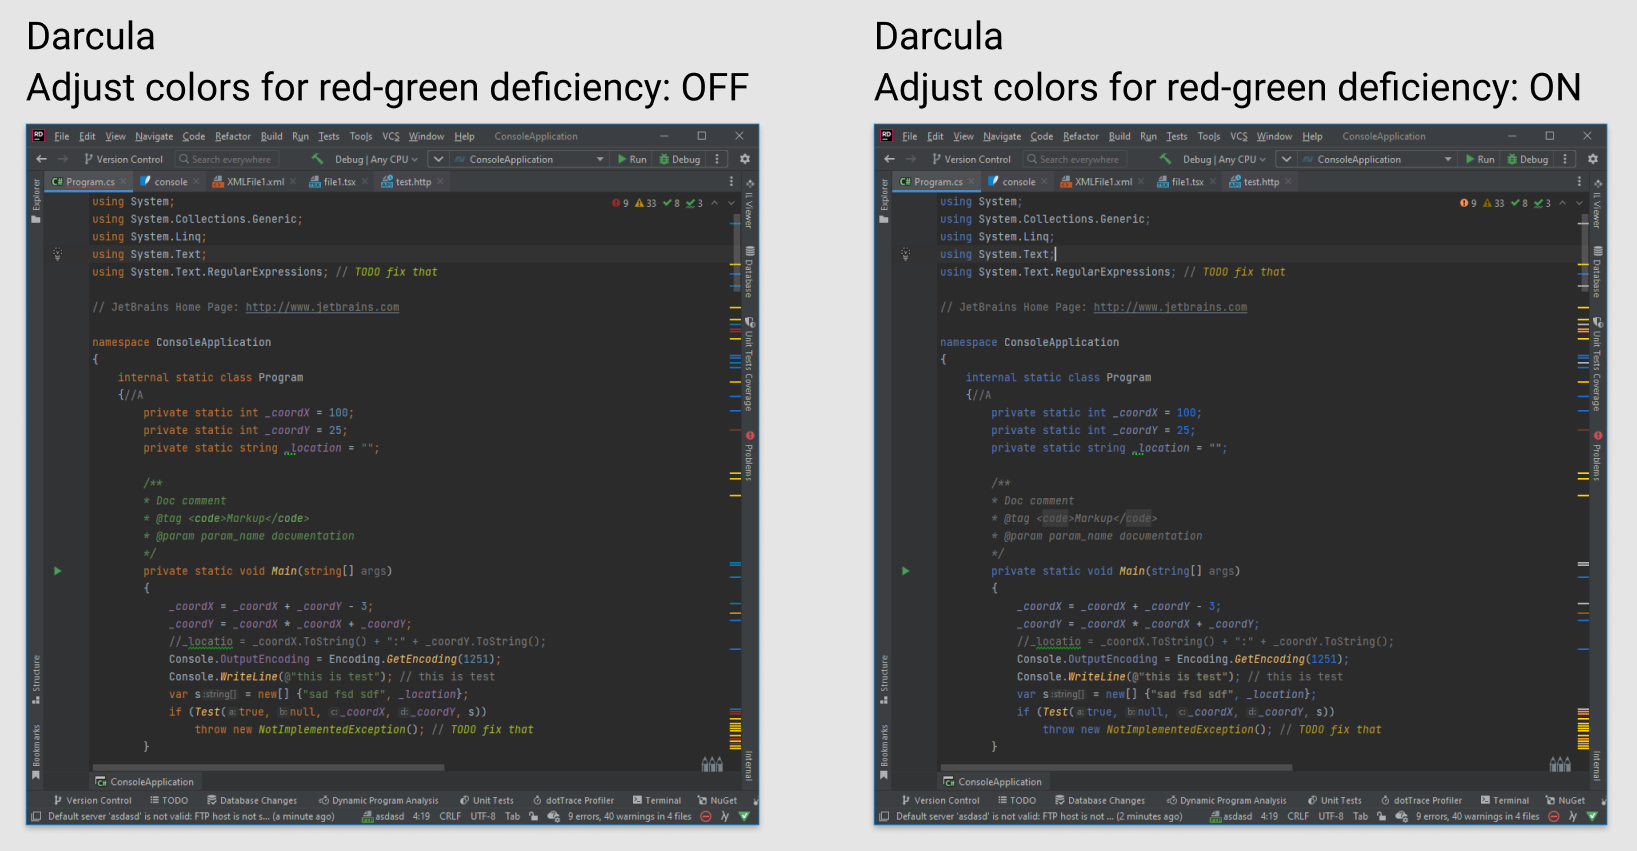Click the Run button in right ON window

click(x=1479, y=159)
